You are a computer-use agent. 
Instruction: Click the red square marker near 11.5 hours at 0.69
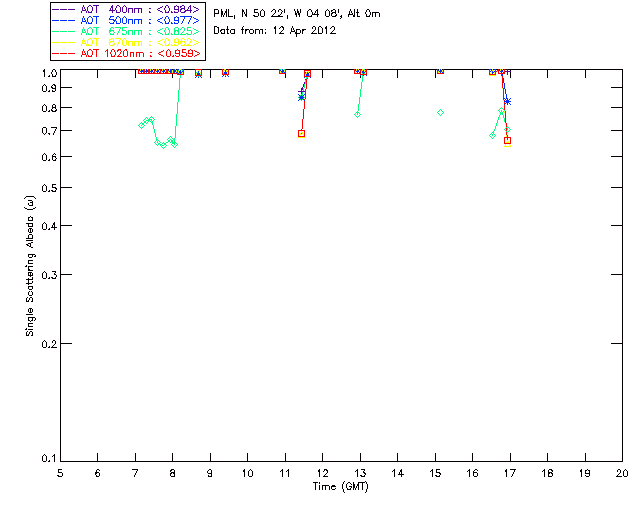point(302,134)
